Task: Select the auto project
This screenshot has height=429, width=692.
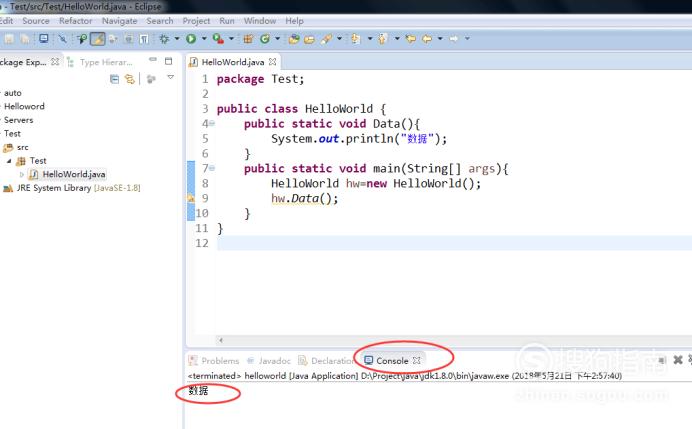Action: tap(13, 93)
